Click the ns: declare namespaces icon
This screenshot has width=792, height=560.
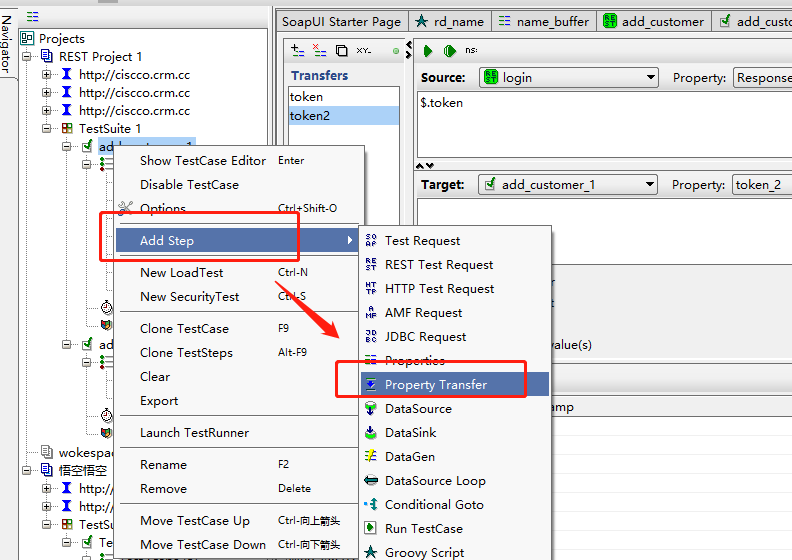pyautogui.click(x=471, y=50)
